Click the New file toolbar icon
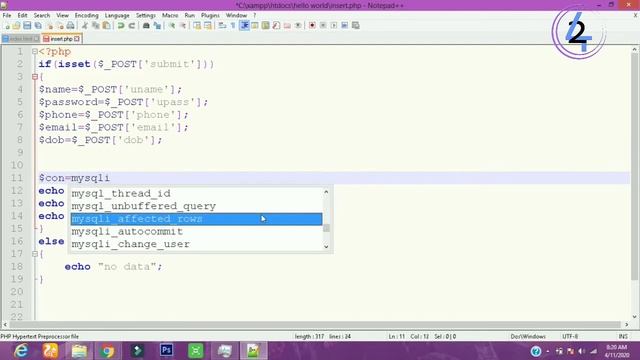 pos(7,26)
